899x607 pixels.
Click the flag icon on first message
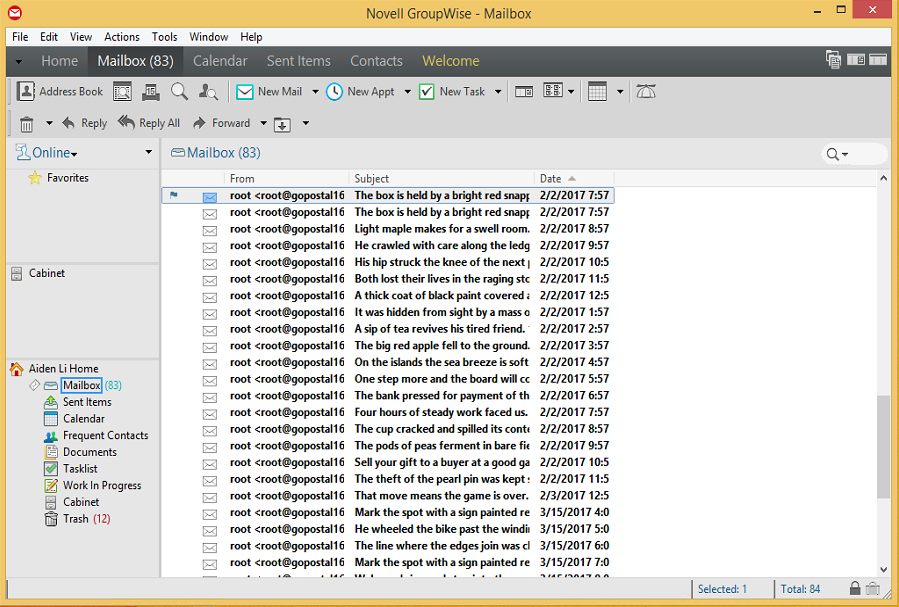tap(174, 196)
